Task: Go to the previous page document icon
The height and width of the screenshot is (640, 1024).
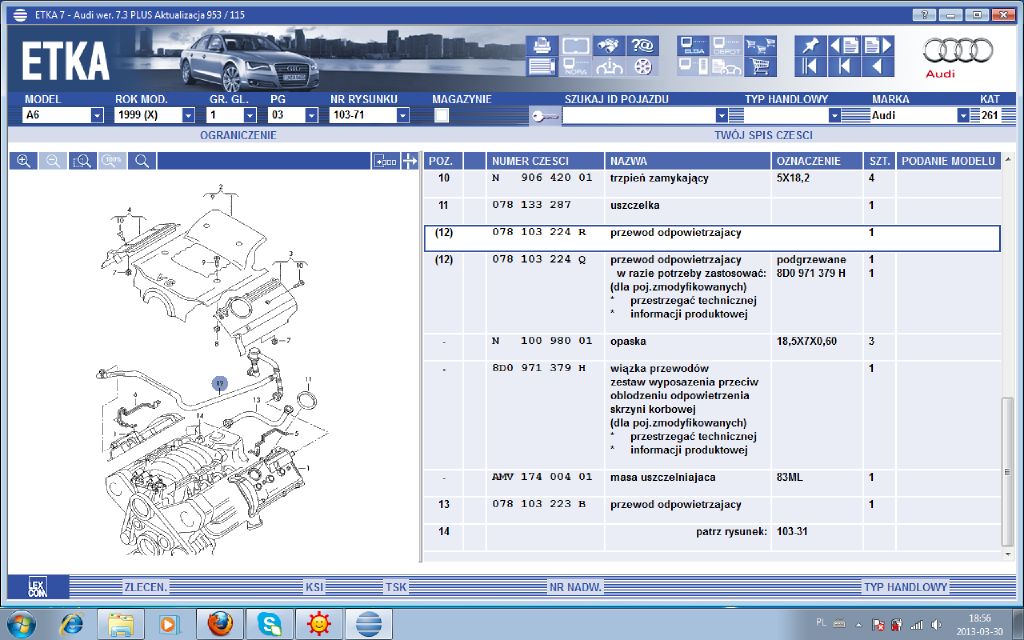Action: coord(844,46)
